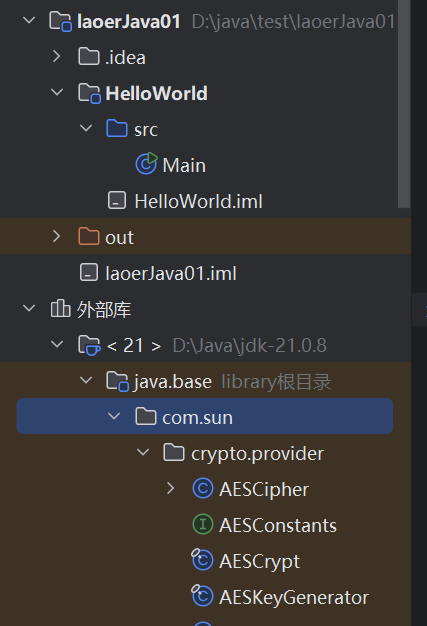427x626 pixels.
Task: Click the crypto.provider package folder icon
Action: [x=174, y=453]
